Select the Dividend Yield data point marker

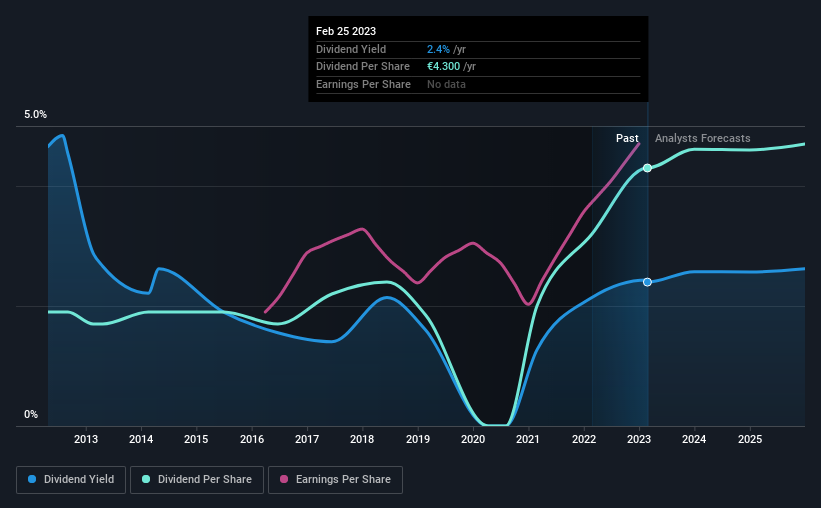[647, 282]
